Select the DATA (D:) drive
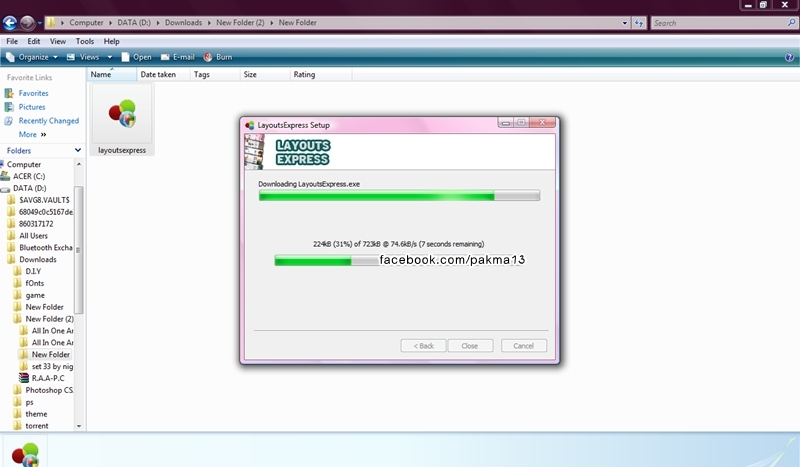Viewport: 800px width, 467px height. pos(29,188)
